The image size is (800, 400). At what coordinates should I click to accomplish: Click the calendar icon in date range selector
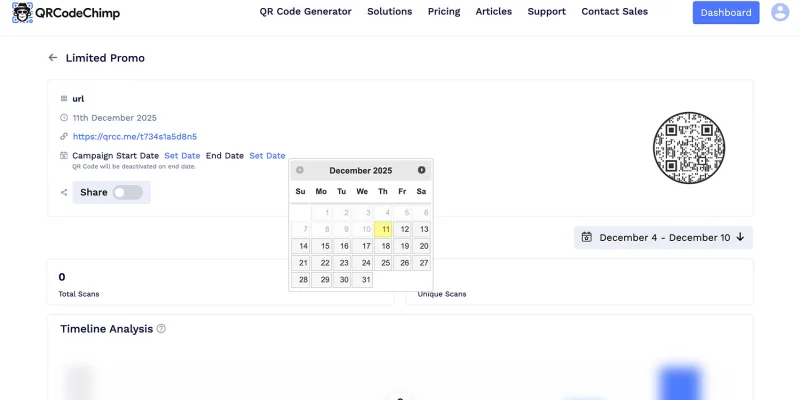click(x=587, y=237)
